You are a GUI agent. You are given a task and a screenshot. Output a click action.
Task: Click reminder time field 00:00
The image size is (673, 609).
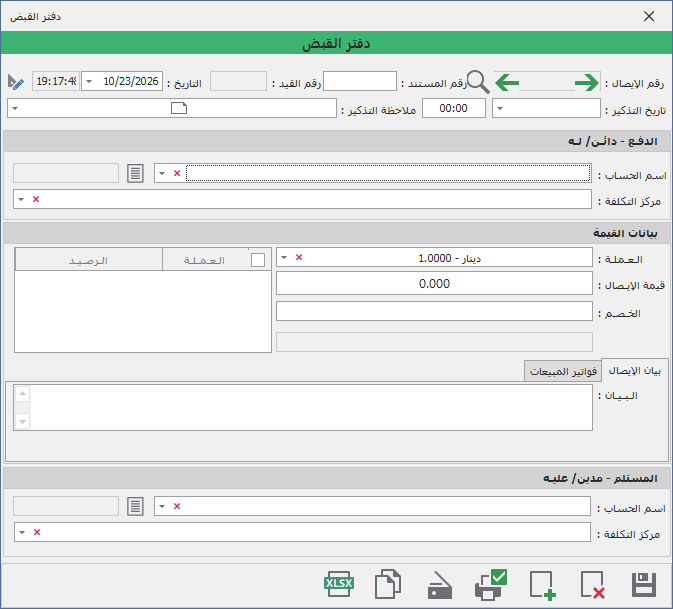454,108
